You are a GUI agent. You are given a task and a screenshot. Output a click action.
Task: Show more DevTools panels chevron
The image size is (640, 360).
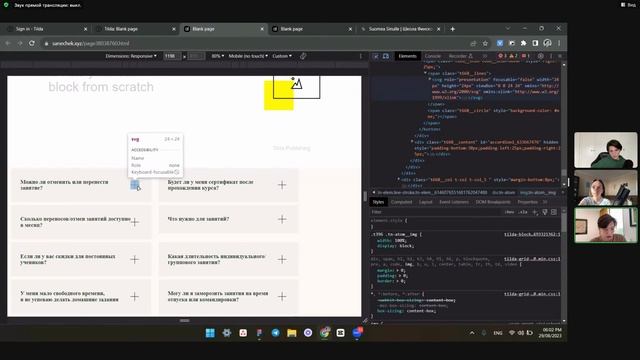485,56
